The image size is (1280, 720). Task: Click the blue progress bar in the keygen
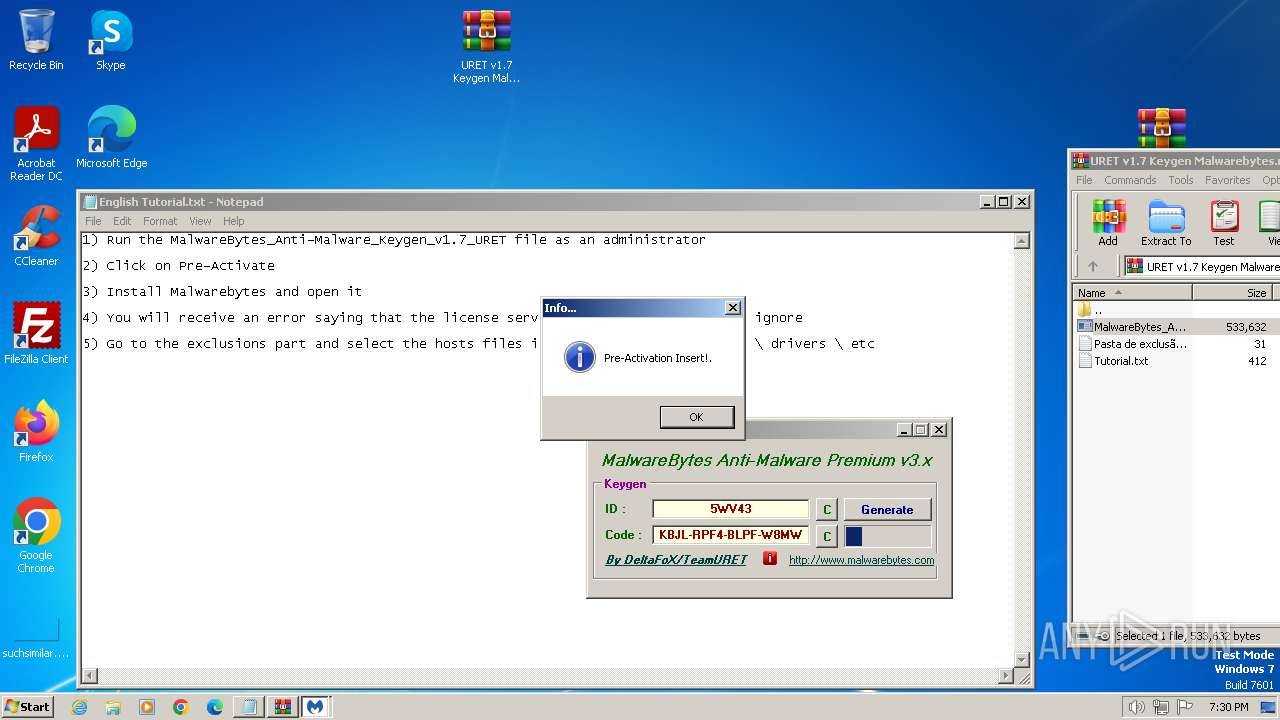coord(887,536)
